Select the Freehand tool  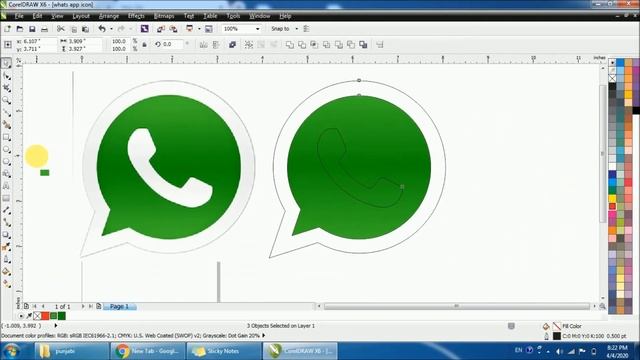(7, 113)
